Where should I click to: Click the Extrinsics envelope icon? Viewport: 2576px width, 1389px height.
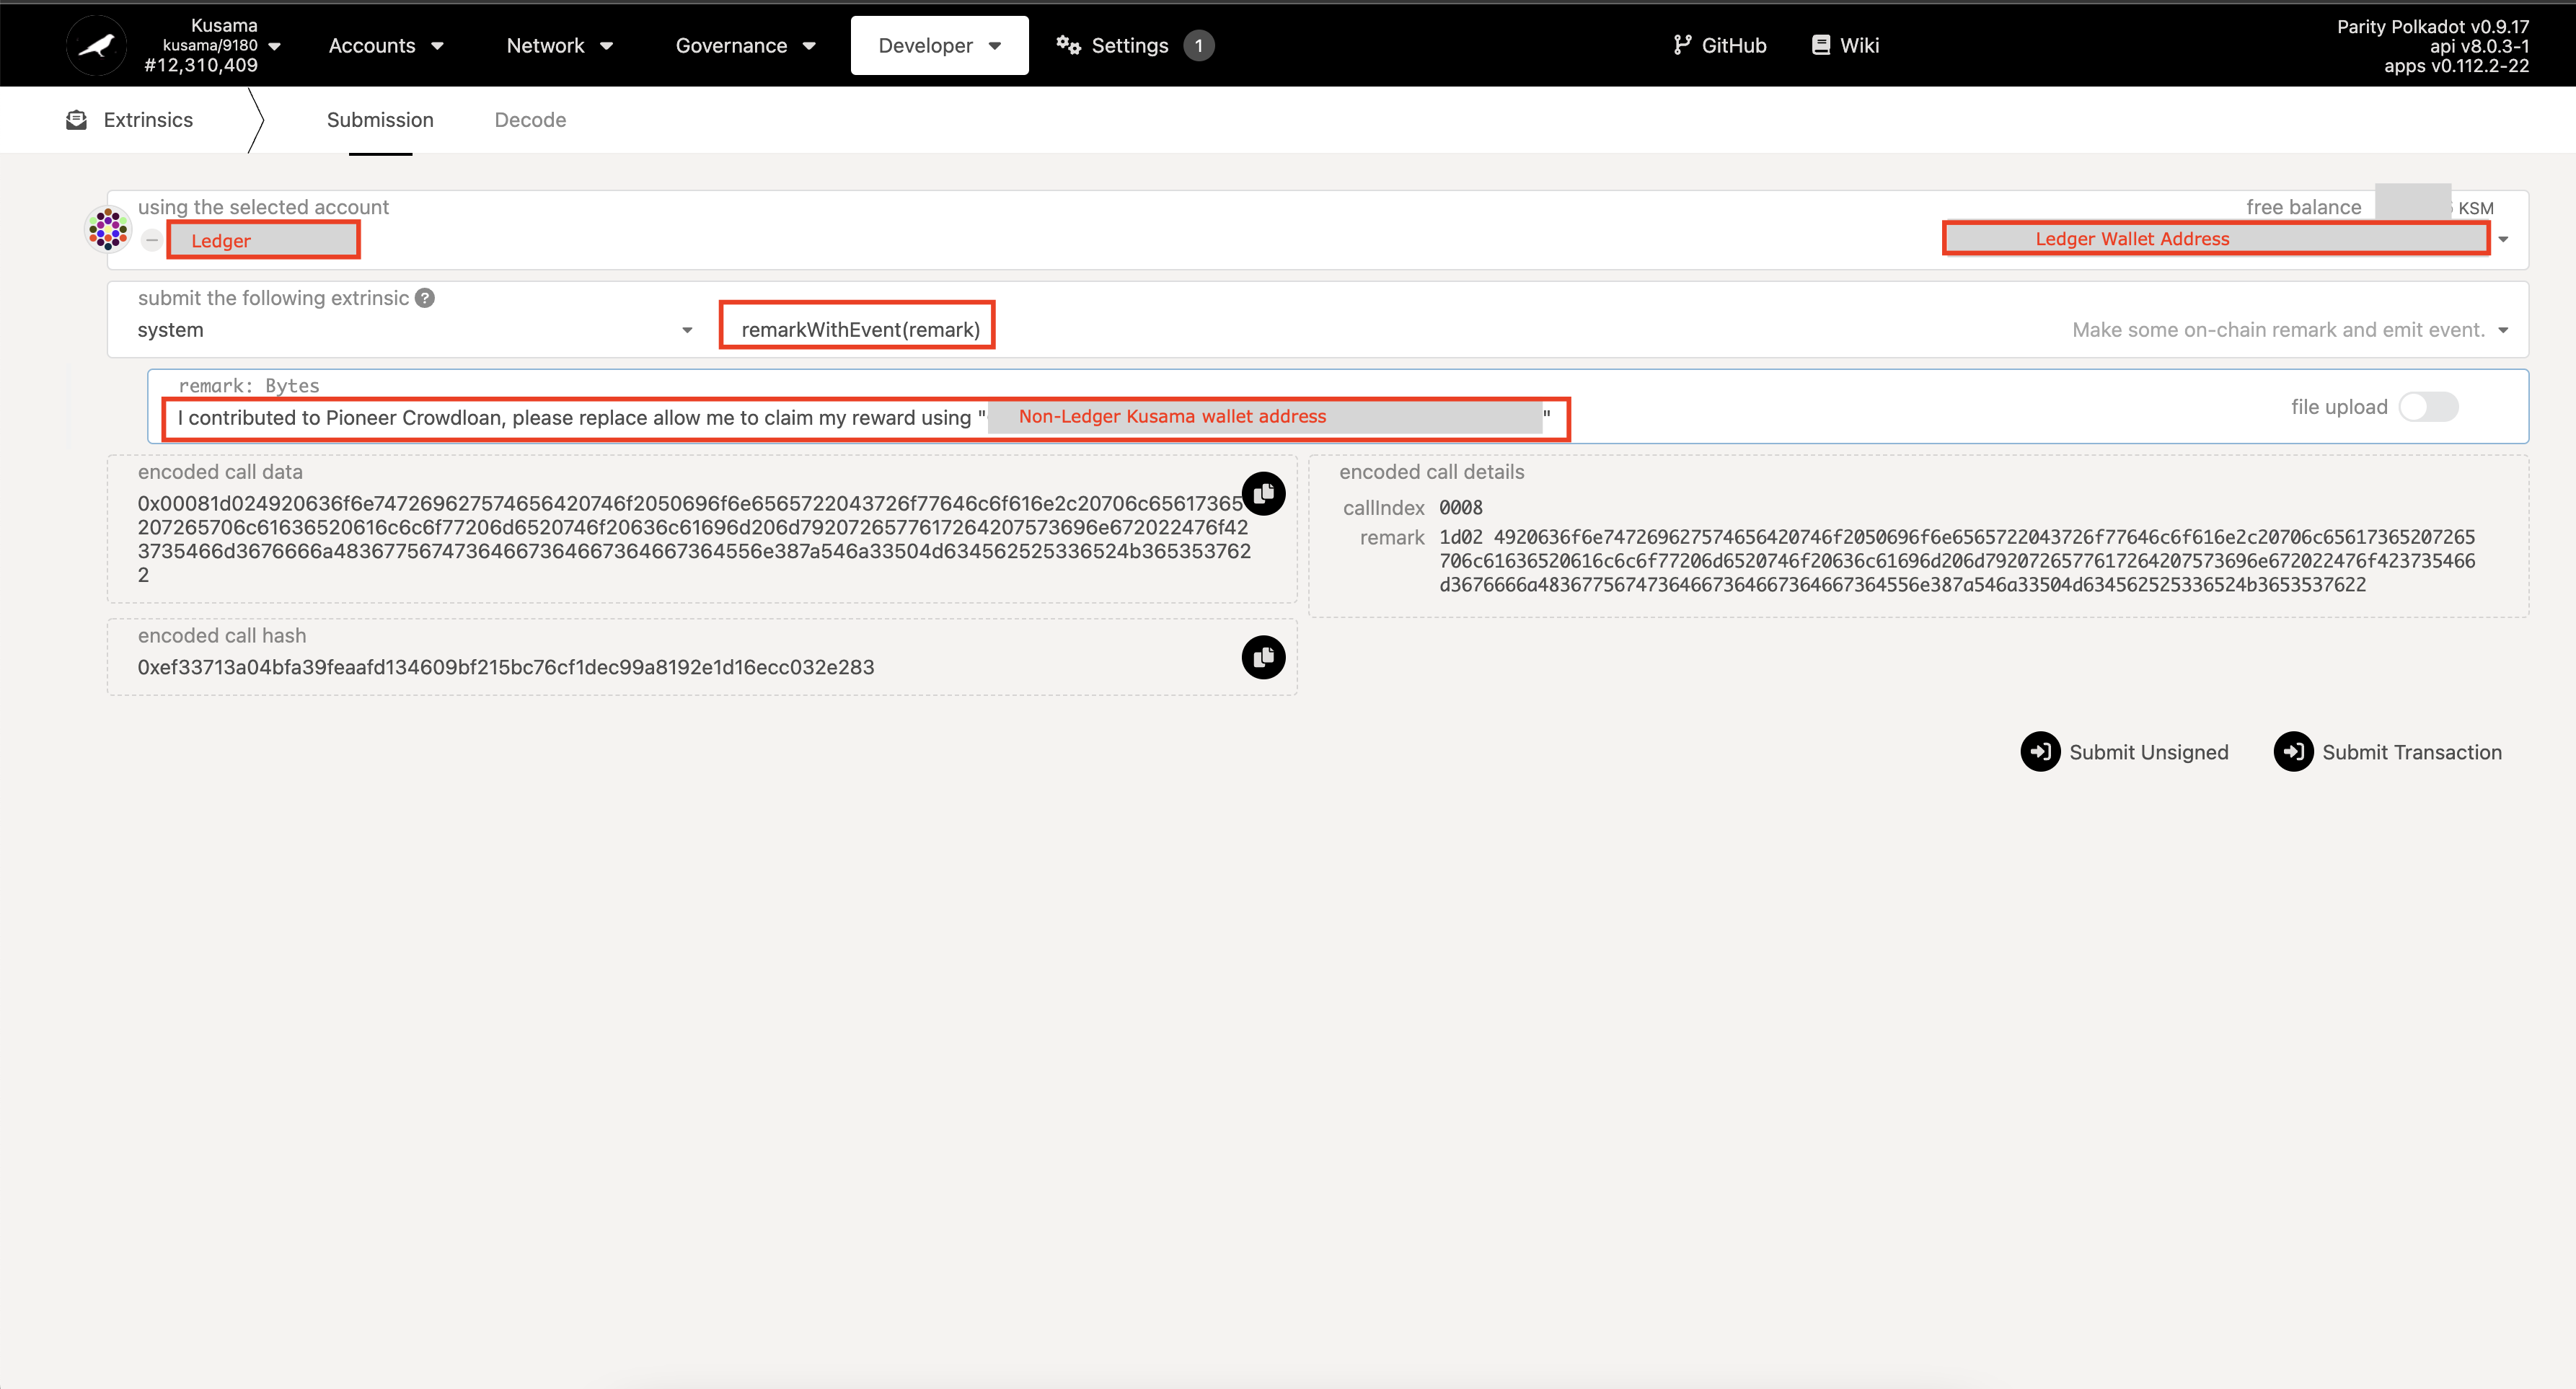(x=76, y=120)
